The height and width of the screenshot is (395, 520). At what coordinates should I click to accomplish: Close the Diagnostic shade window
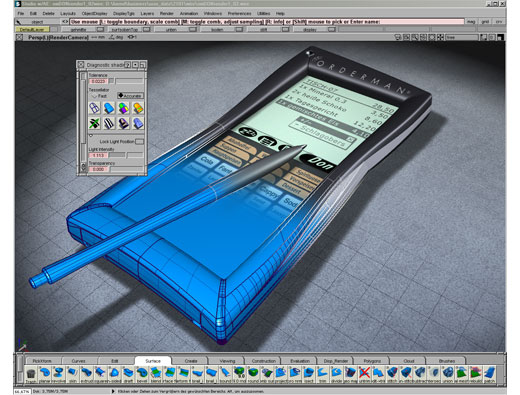pos(81,65)
